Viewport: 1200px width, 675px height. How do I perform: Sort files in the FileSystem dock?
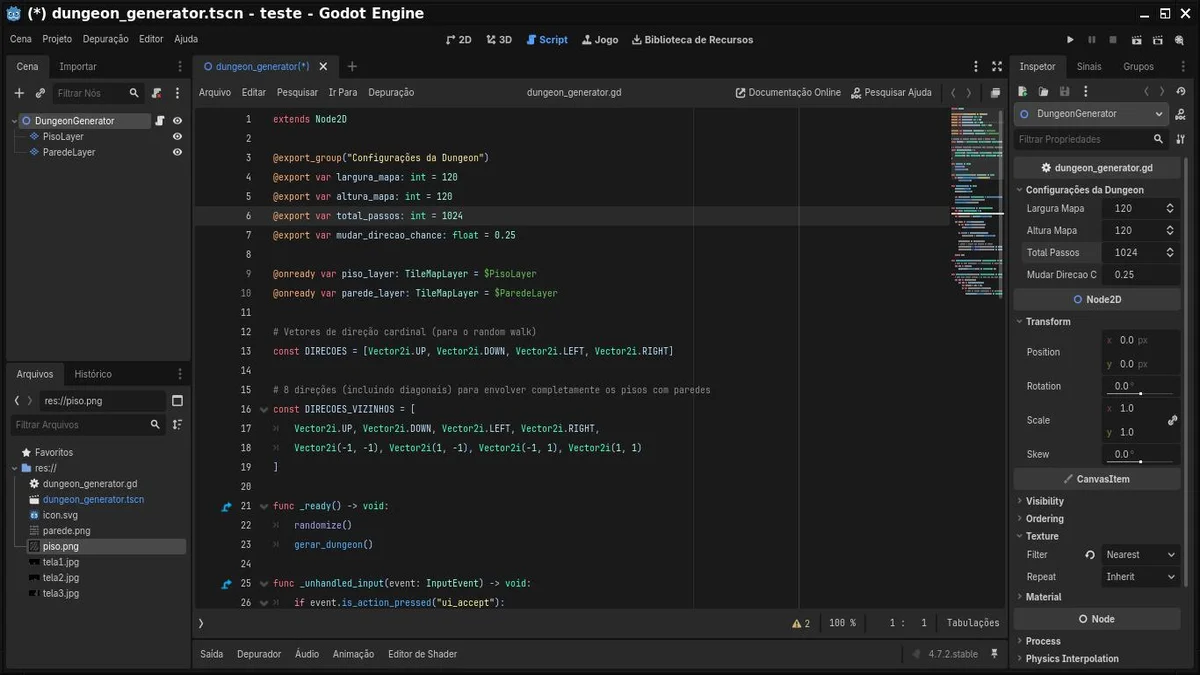[x=177, y=425]
